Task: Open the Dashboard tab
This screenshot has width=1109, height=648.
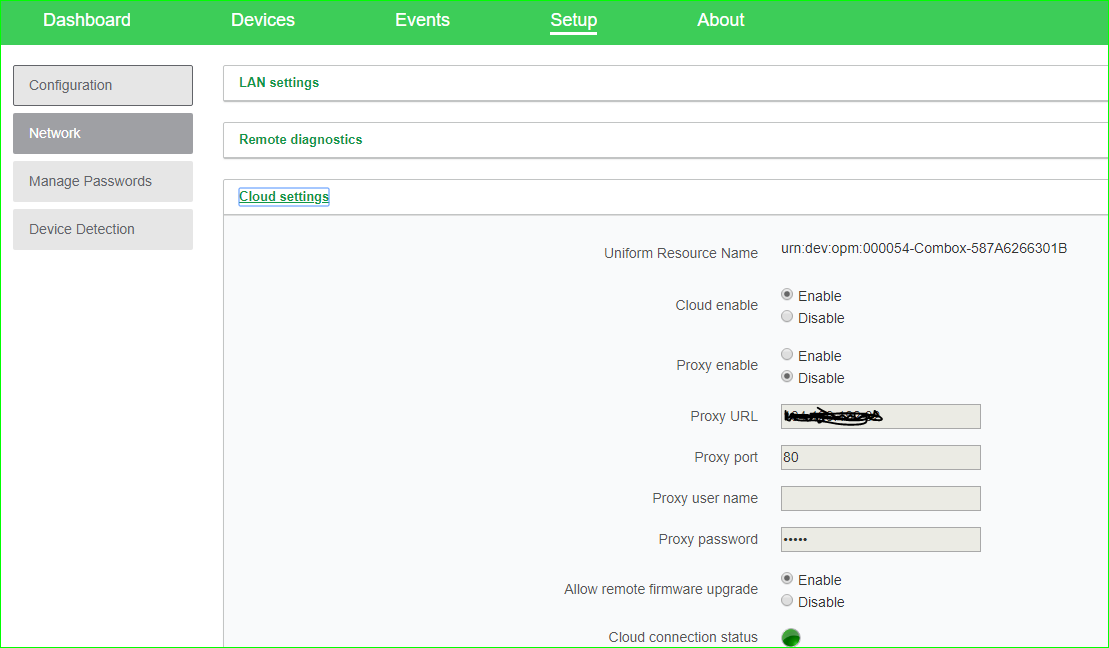Action: coord(86,20)
